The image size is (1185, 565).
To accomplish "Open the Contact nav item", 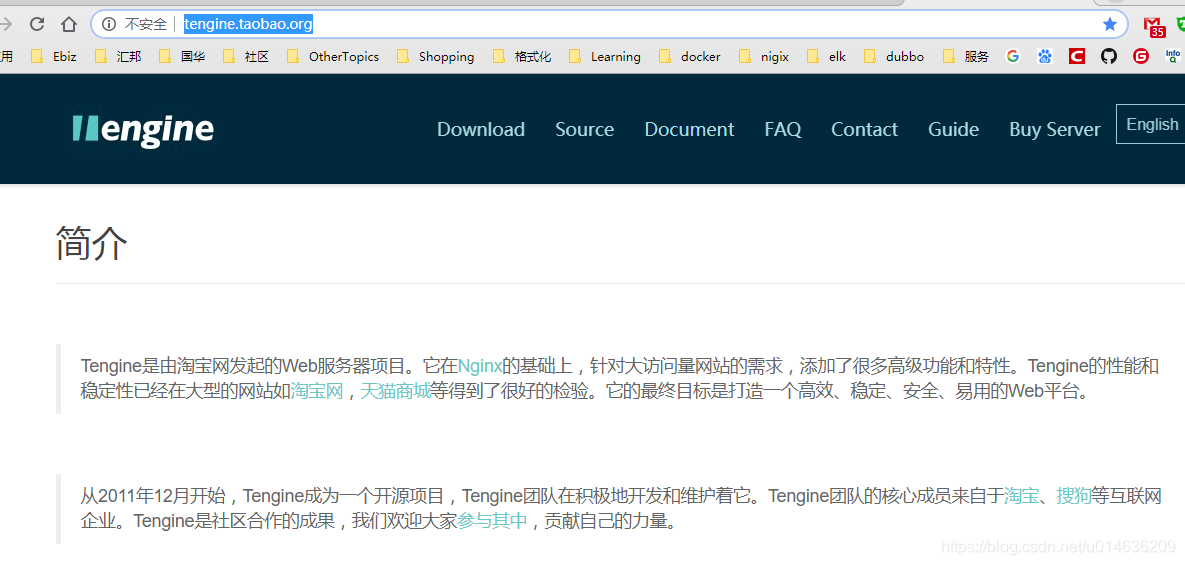I will tap(864, 129).
